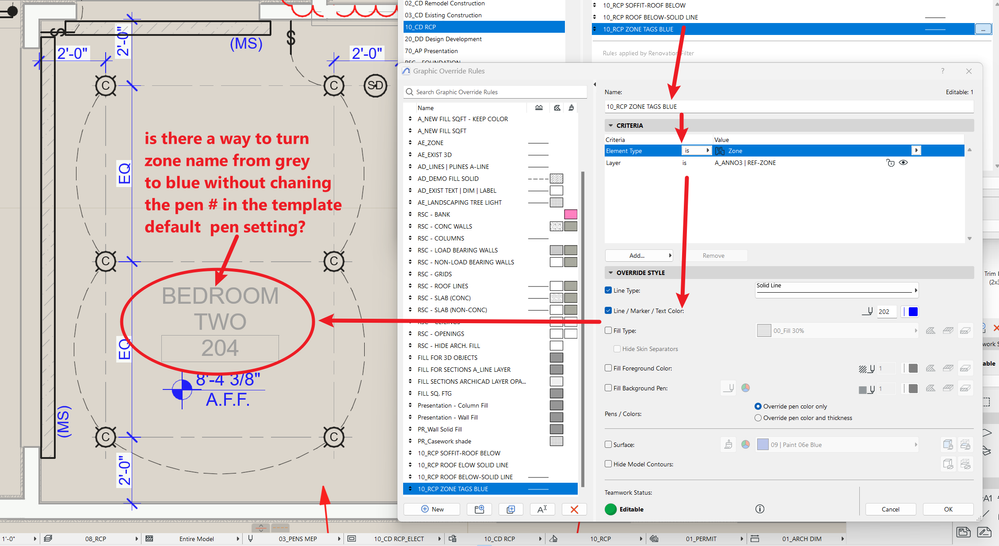Click cut fill icon on Fill Foreground Color row
The height and width of the screenshot is (546, 999).
931,368
